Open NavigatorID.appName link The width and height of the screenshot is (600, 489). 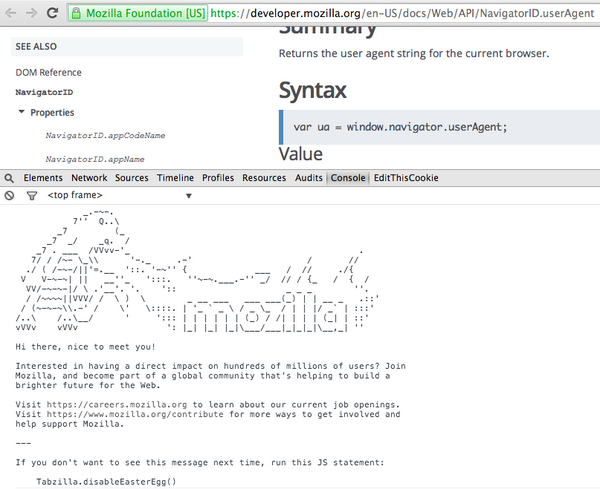95,159
